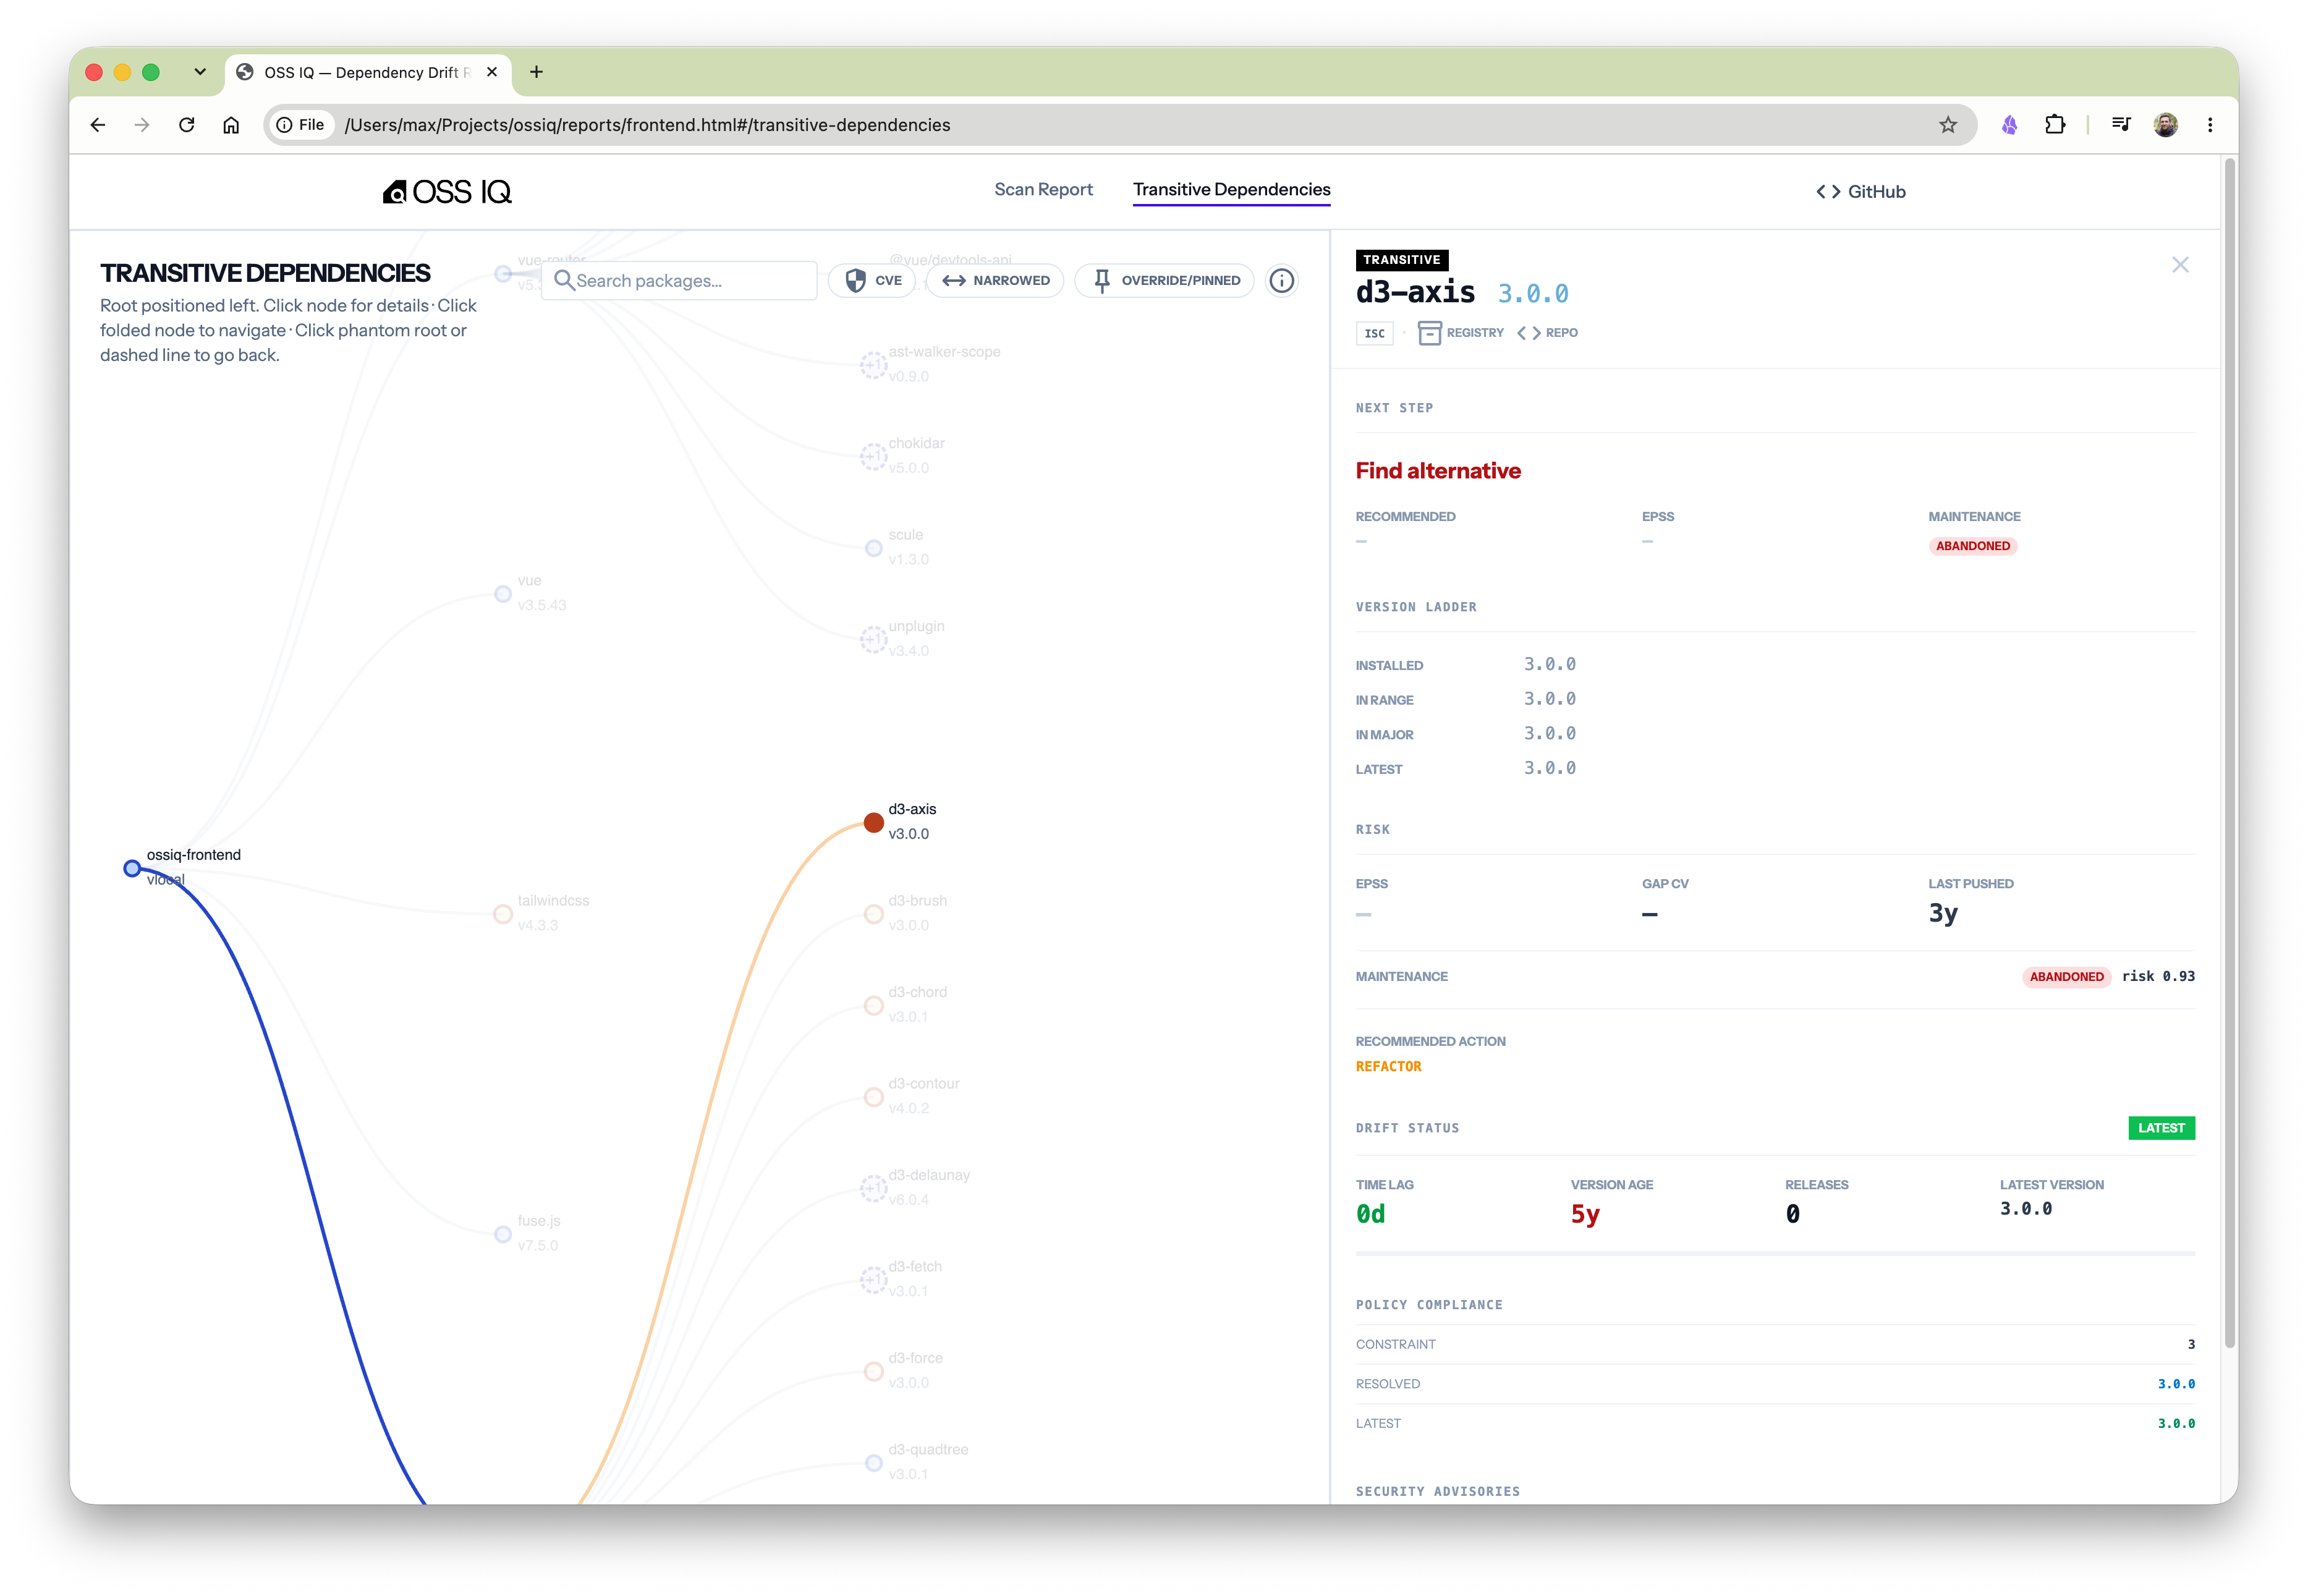Go back in browser history

pos(98,125)
